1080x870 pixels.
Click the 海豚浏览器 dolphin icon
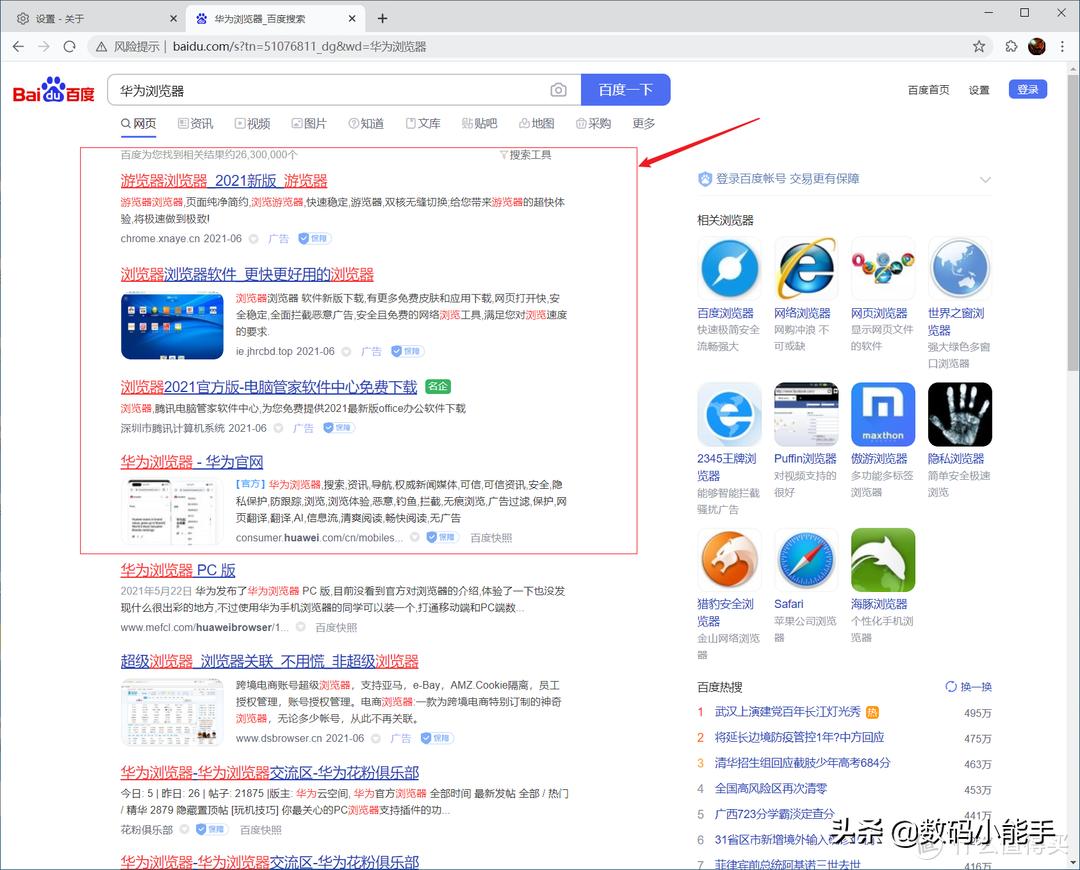point(882,560)
